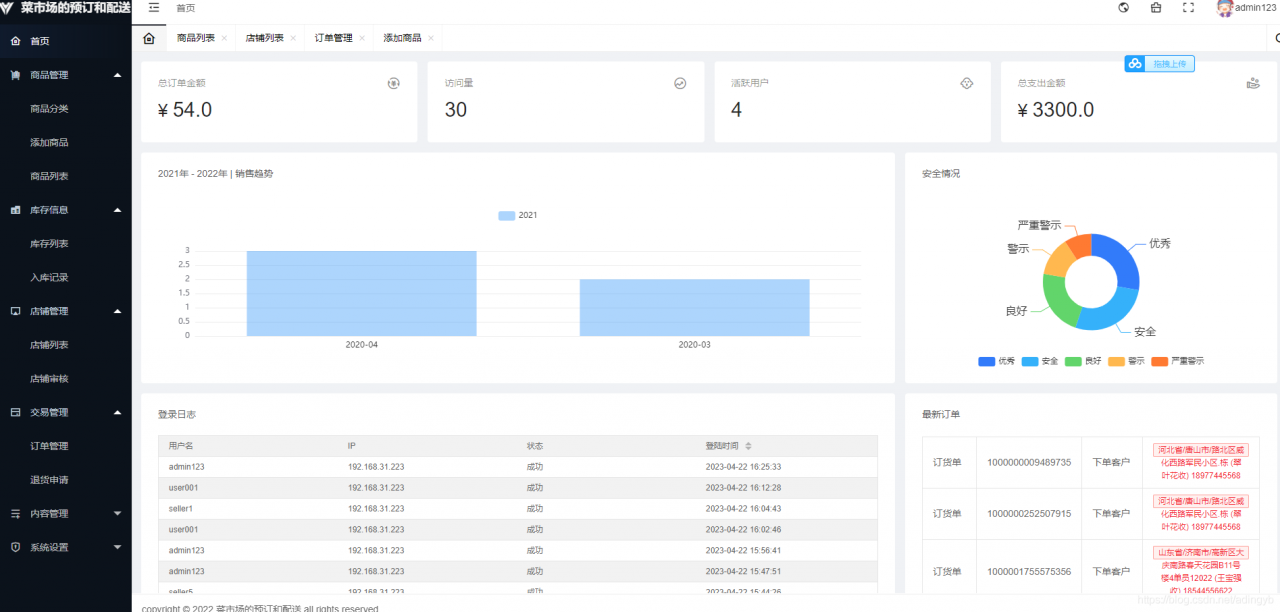
Task: Switch to the 添加商品 tab
Action: point(402,38)
